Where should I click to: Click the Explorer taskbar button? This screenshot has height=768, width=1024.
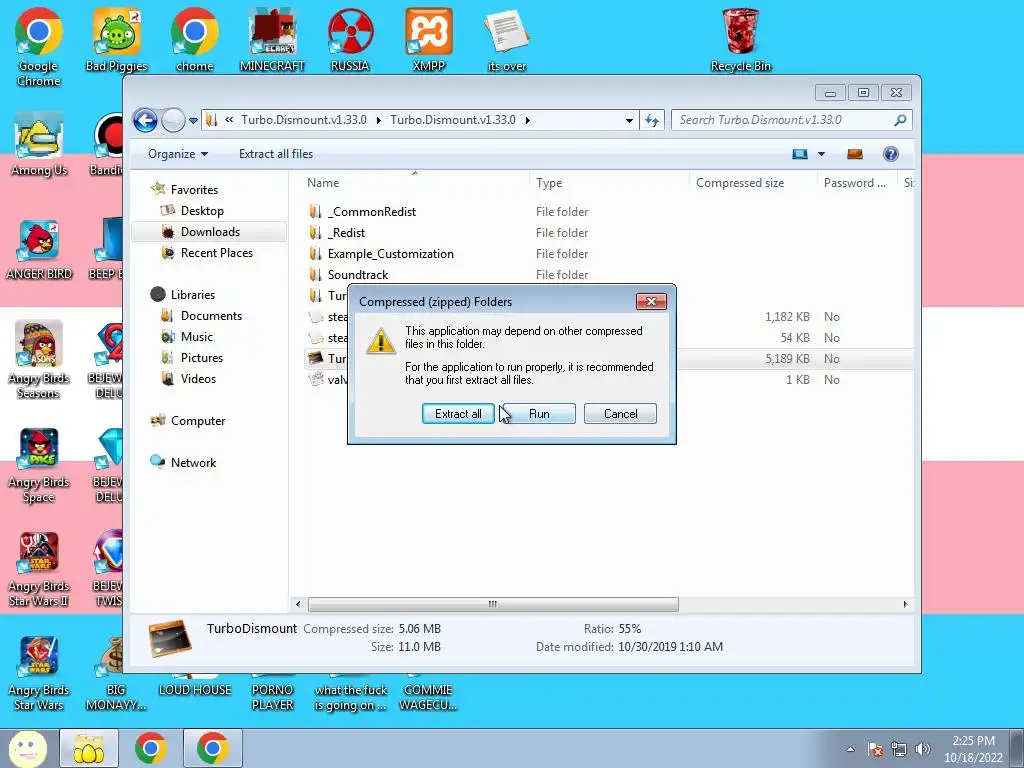click(89, 748)
